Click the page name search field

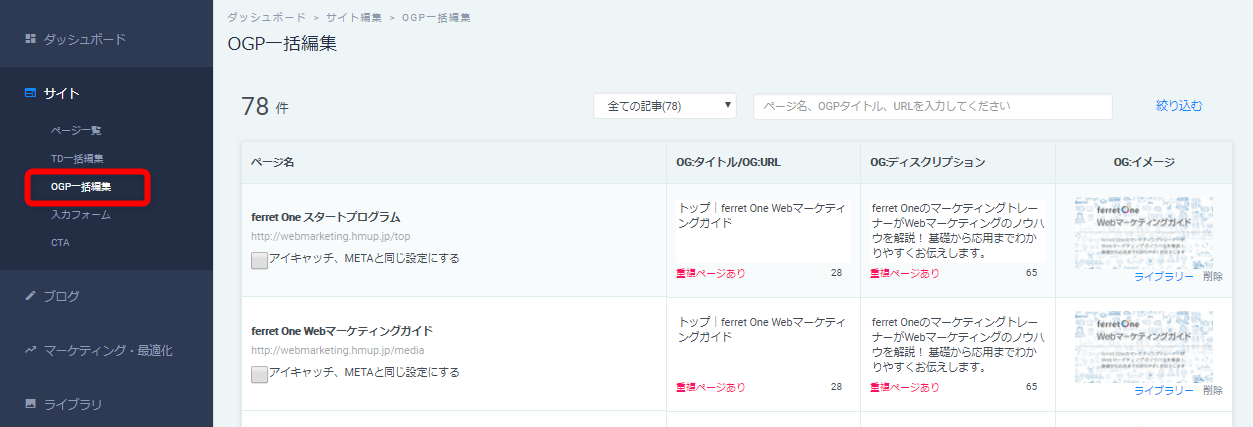click(x=933, y=106)
